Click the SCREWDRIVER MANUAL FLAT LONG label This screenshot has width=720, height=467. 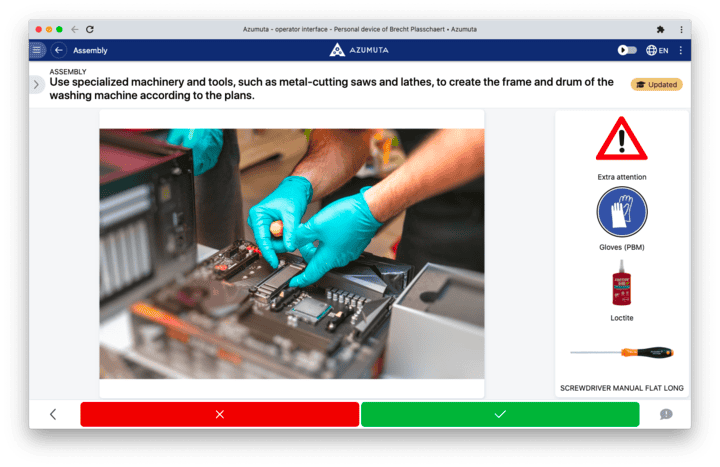[622, 388]
